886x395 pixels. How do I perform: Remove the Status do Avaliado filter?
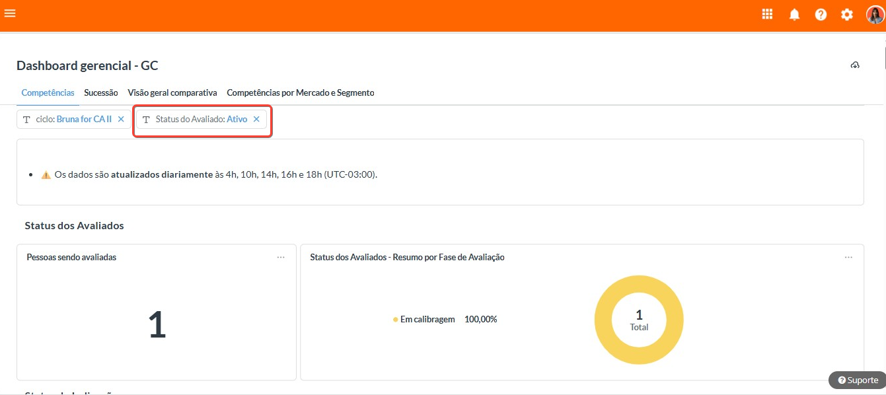[x=256, y=119]
